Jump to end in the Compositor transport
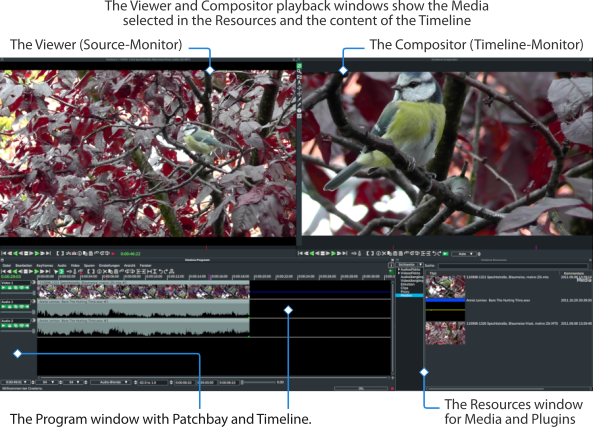The height and width of the screenshot is (427, 593). 345,253
